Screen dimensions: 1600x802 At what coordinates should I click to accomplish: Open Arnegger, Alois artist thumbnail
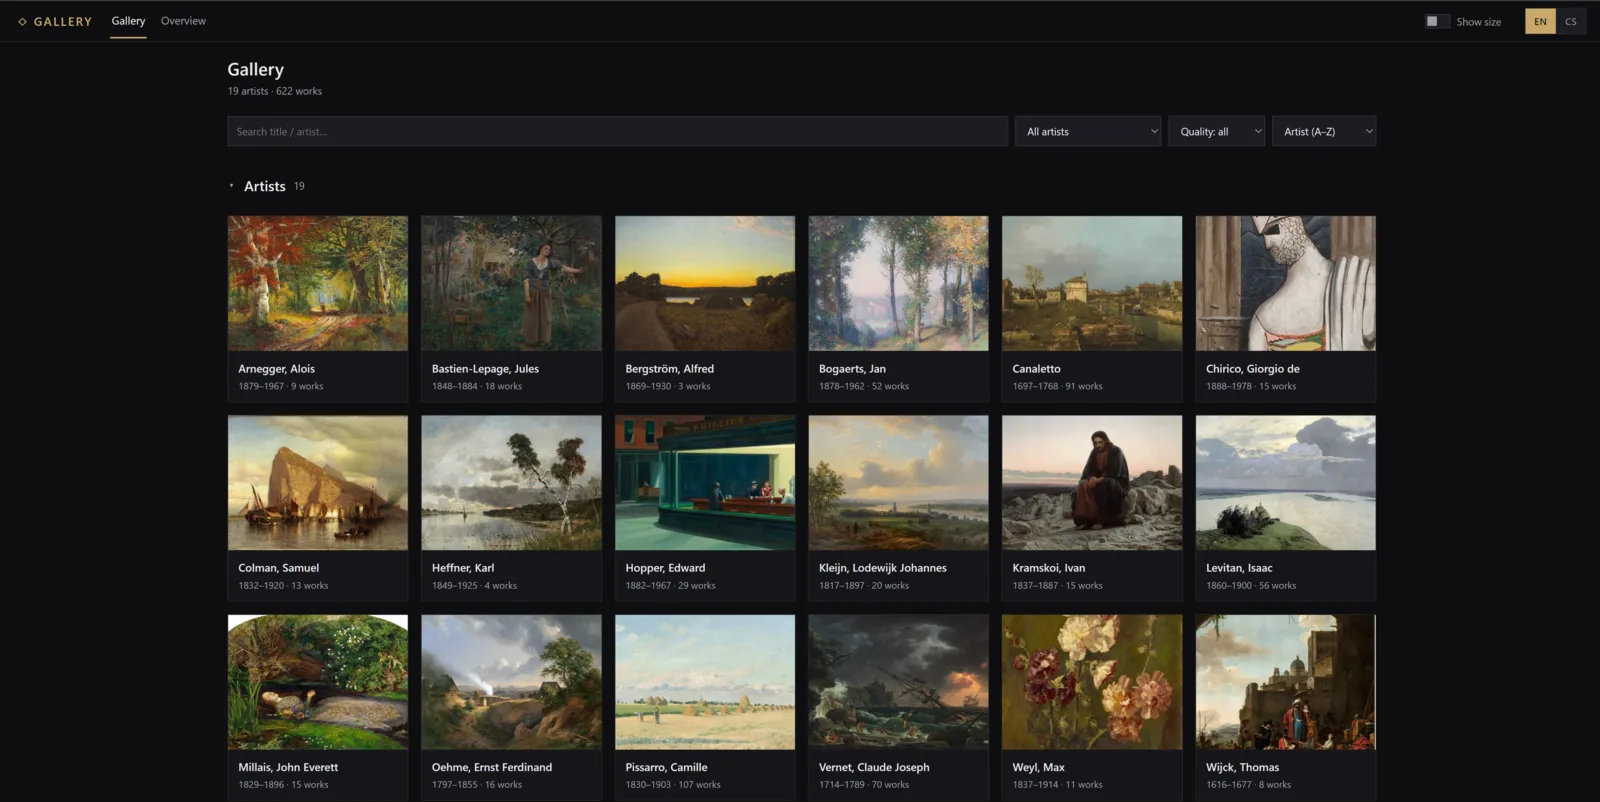(318, 283)
